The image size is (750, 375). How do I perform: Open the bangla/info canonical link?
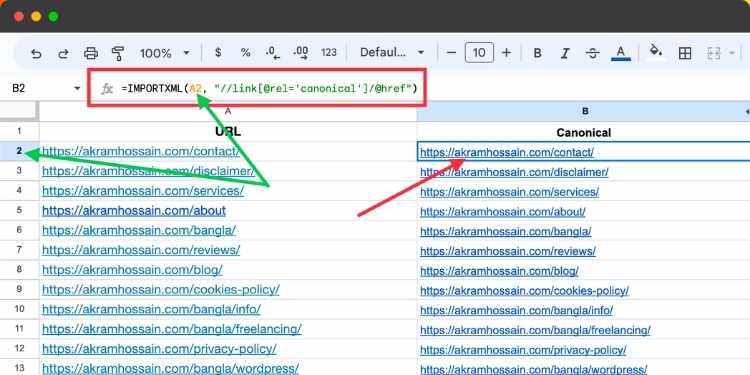pyautogui.click(x=517, y=310)
